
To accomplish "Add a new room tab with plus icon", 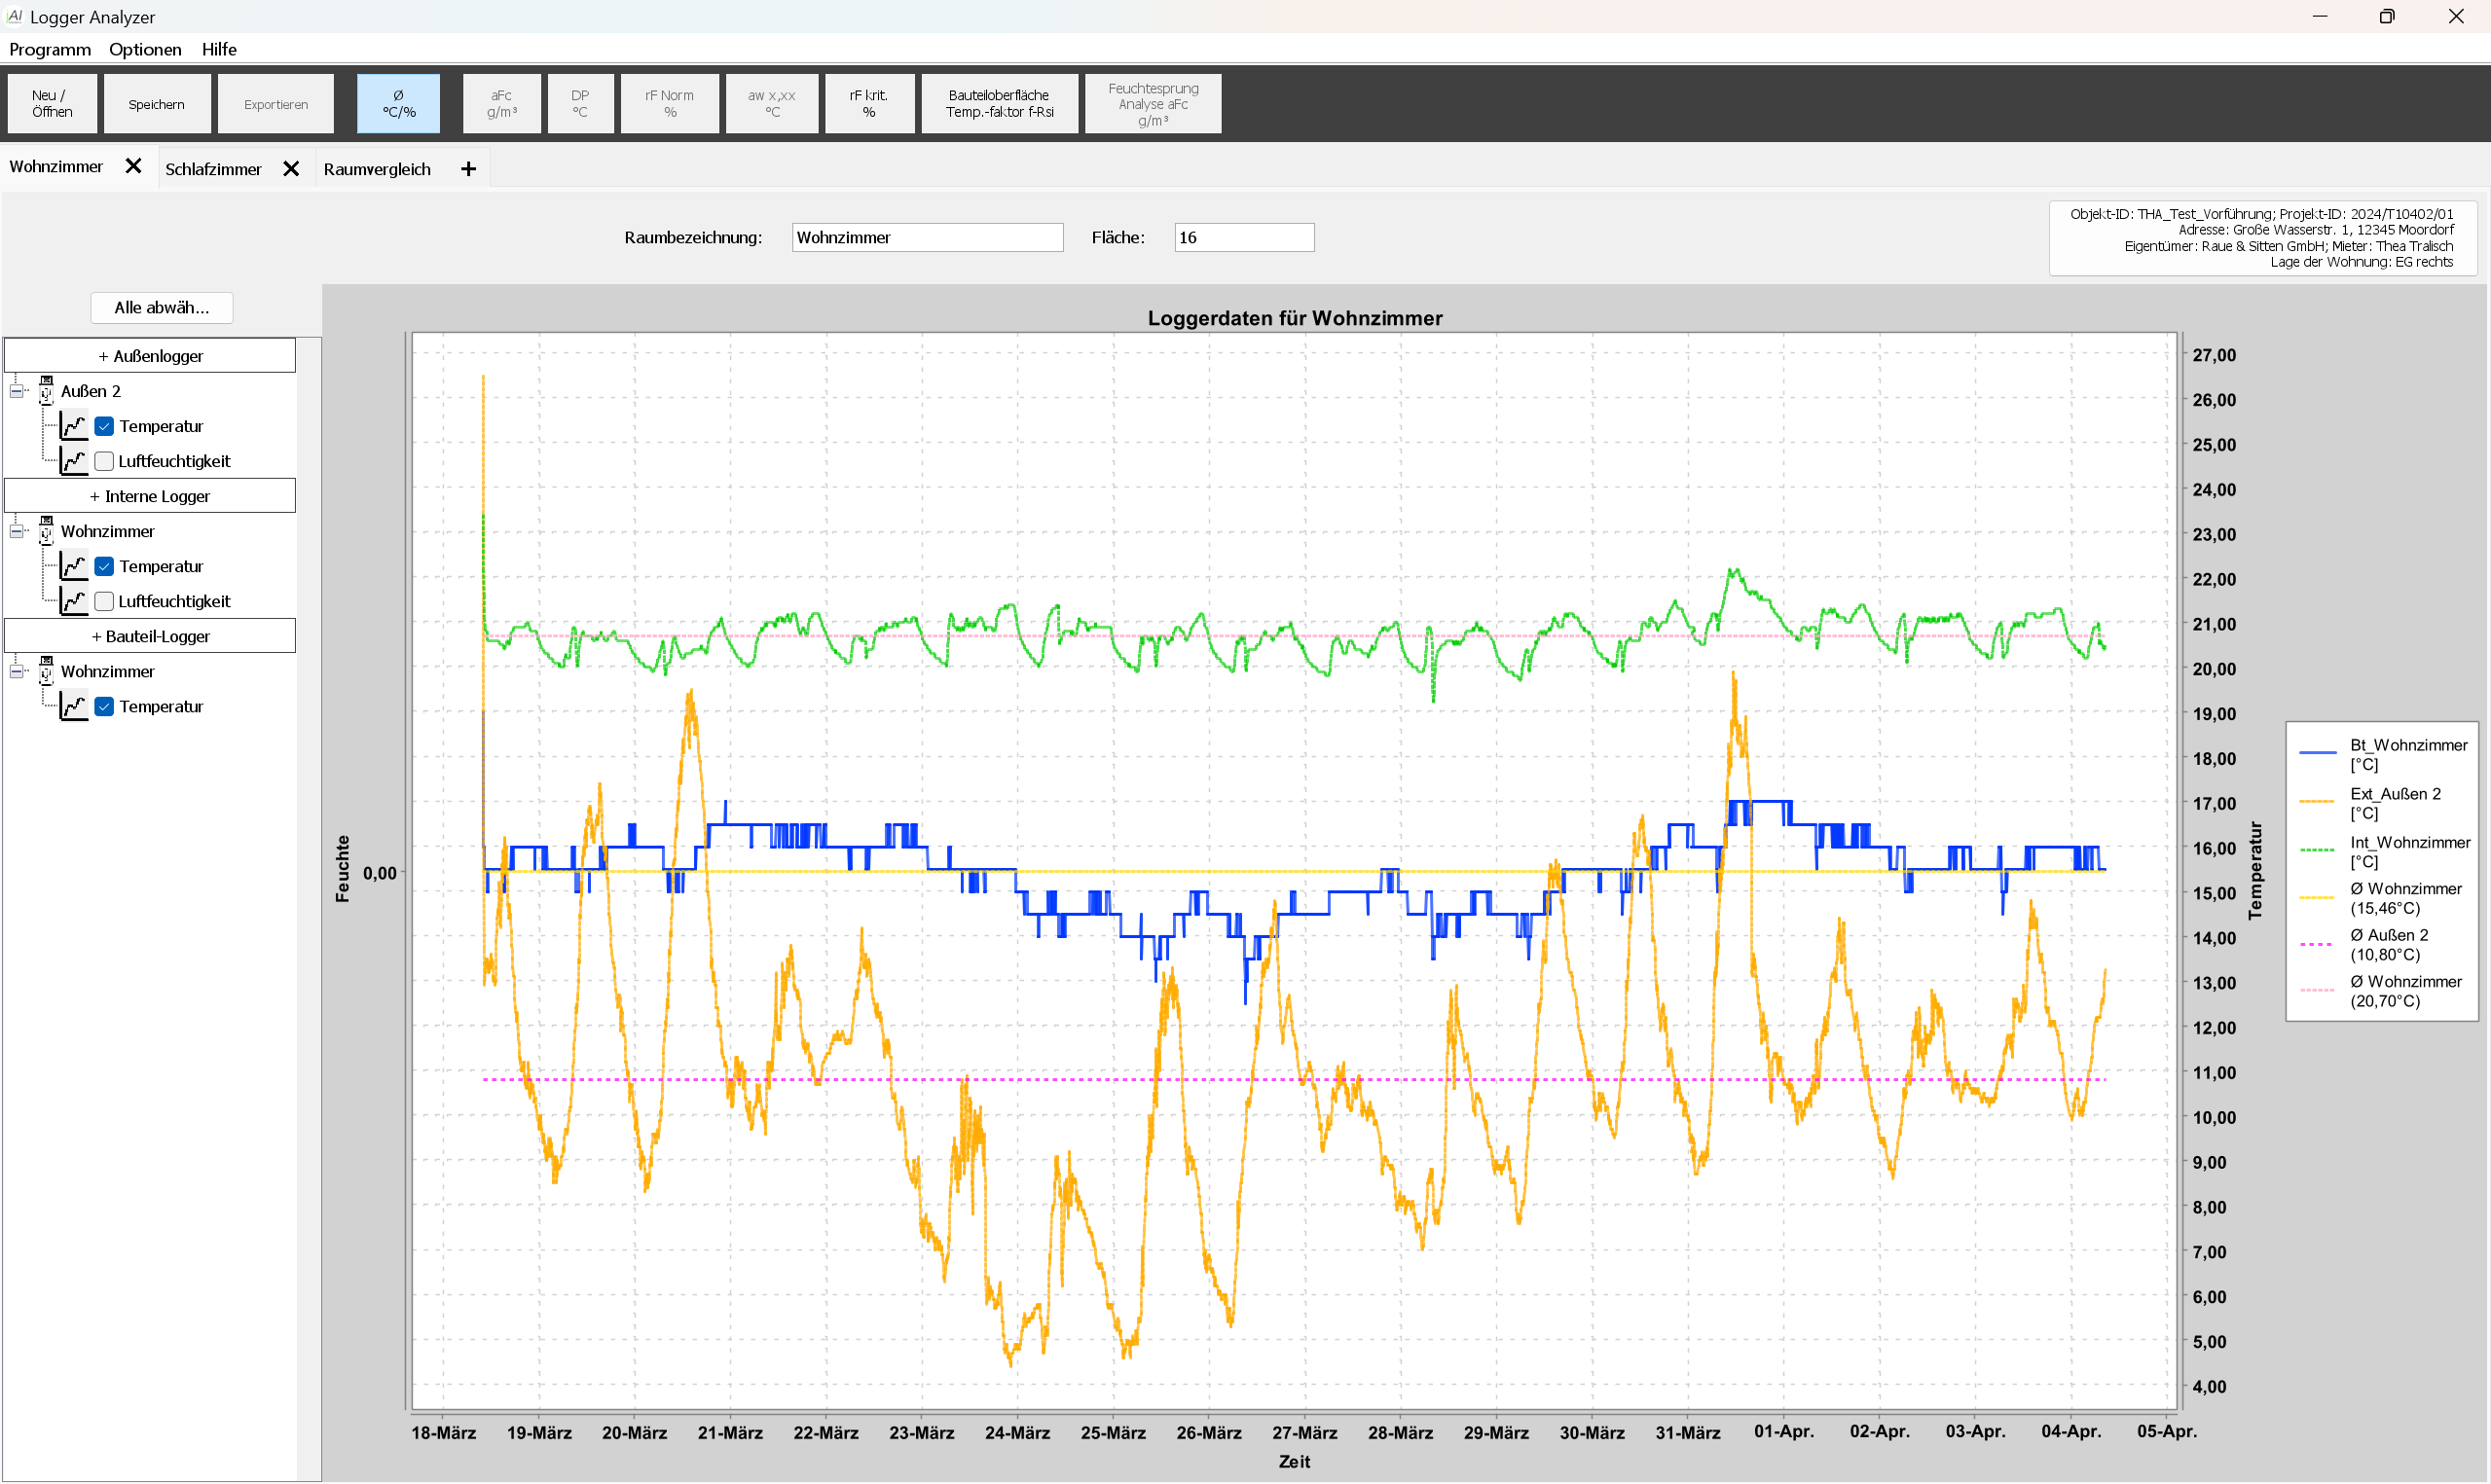I will coord(468,169).
